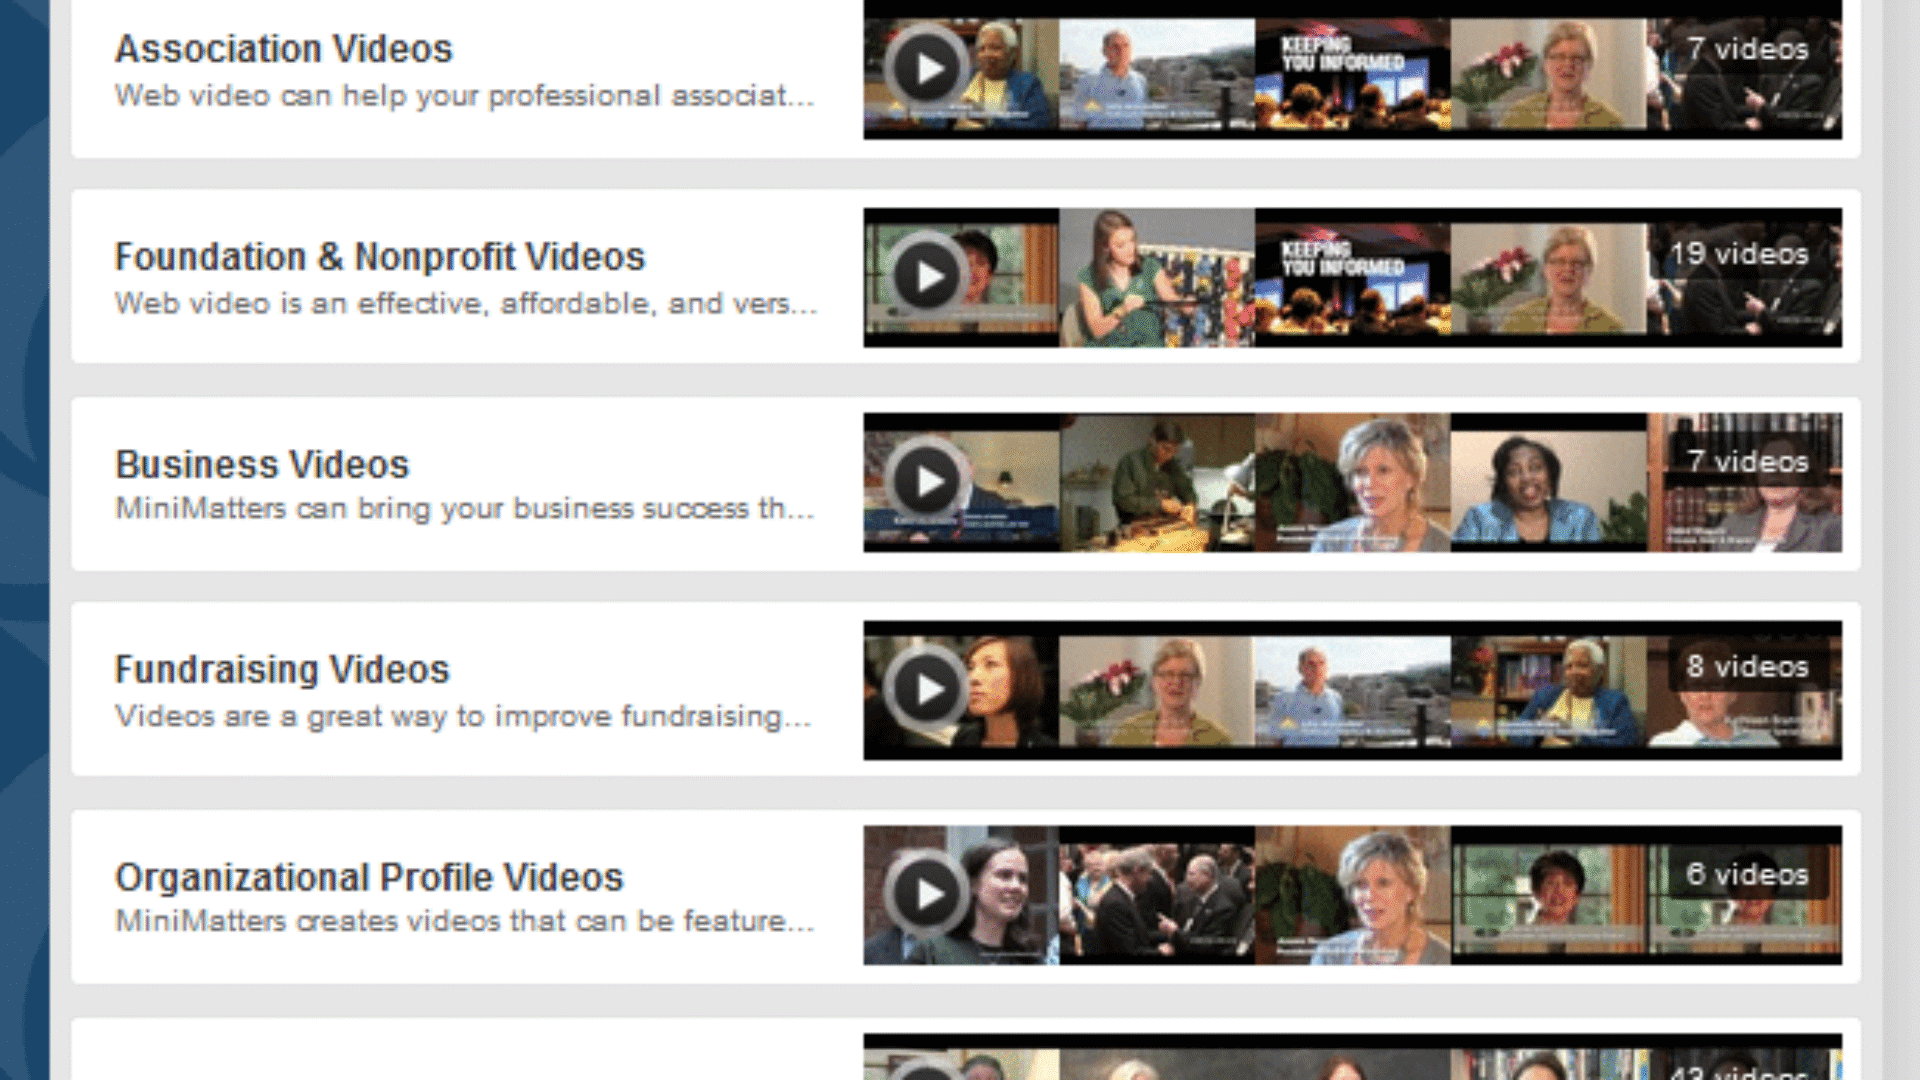Screen dimensions: 1920x1080
Task: Play the Business Videos playlist
Action: coord(926,481)
